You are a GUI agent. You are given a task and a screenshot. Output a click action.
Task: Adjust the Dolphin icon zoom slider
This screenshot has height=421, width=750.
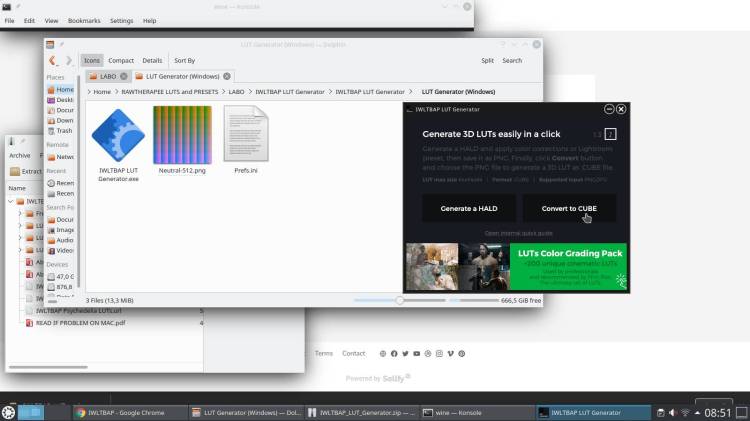(x=399, y=300)
